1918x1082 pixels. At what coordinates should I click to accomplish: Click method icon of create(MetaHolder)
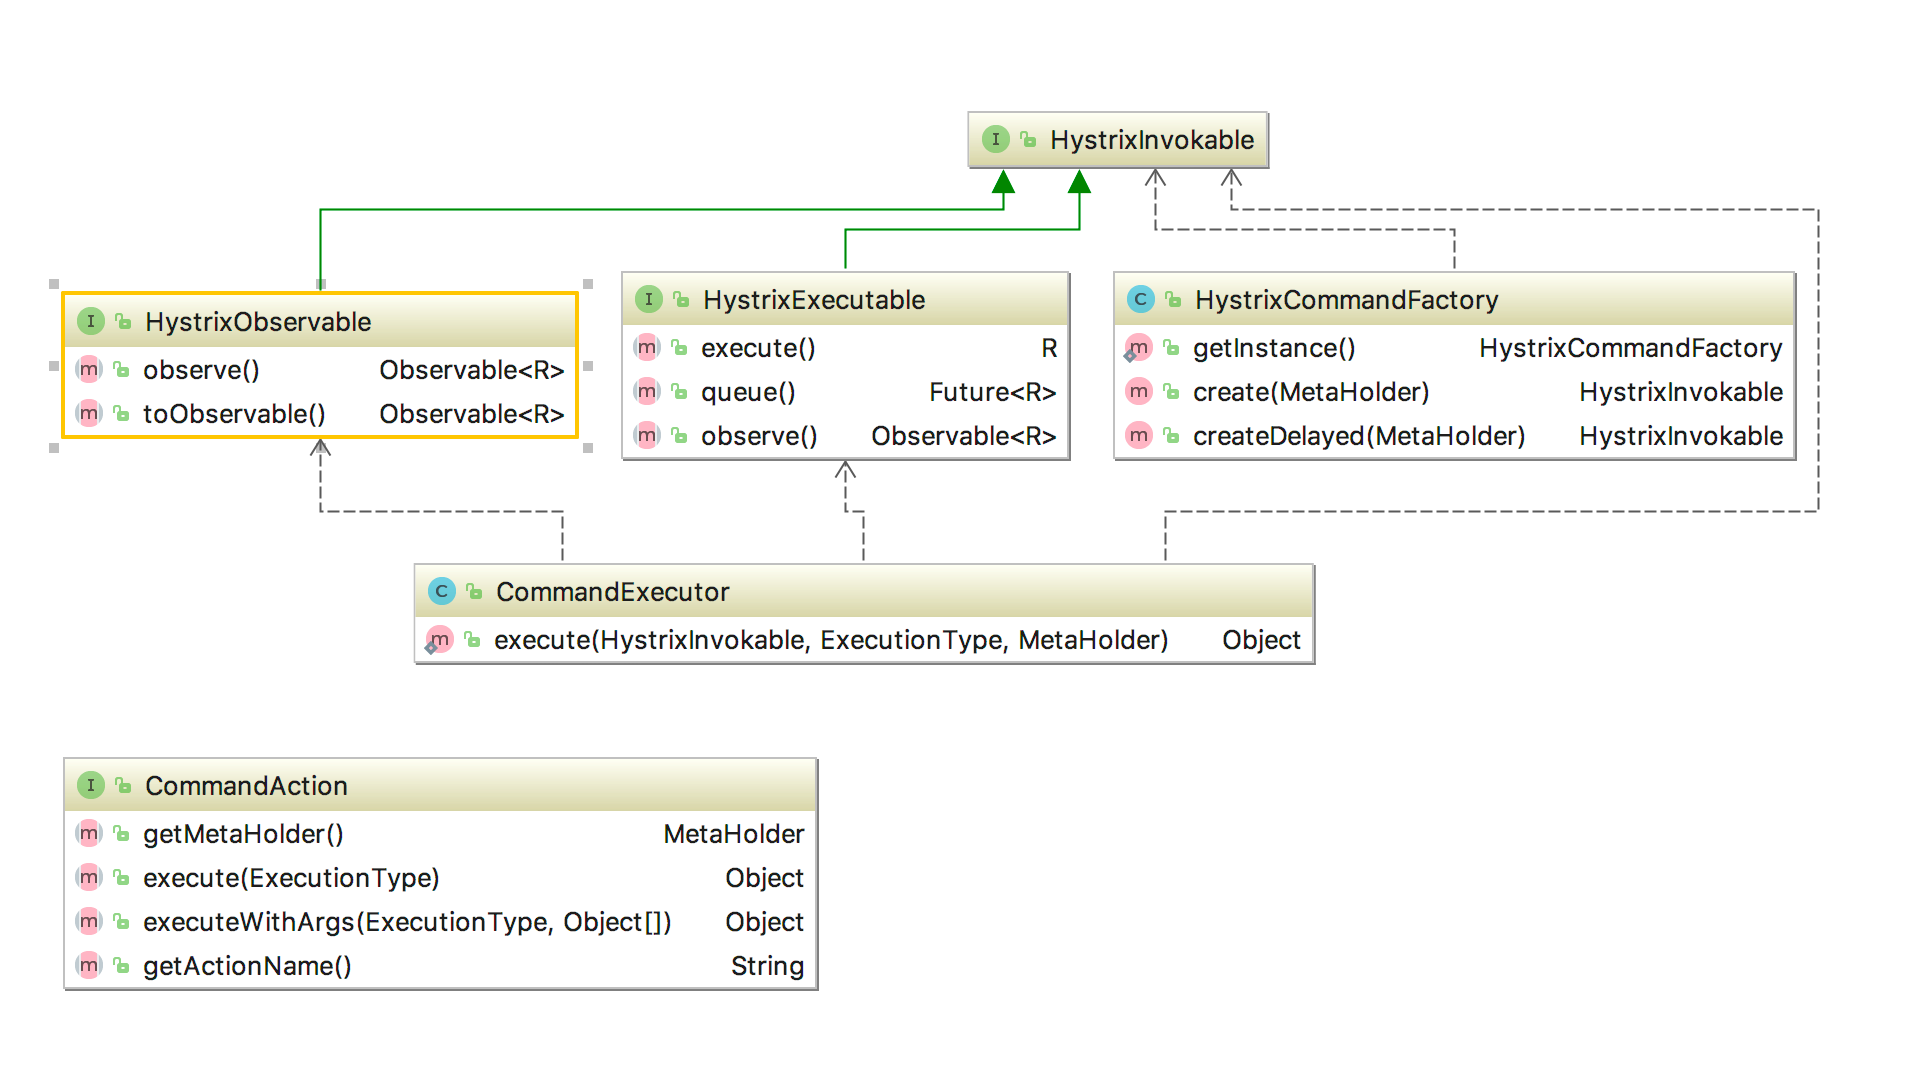tap(1139, 391)
